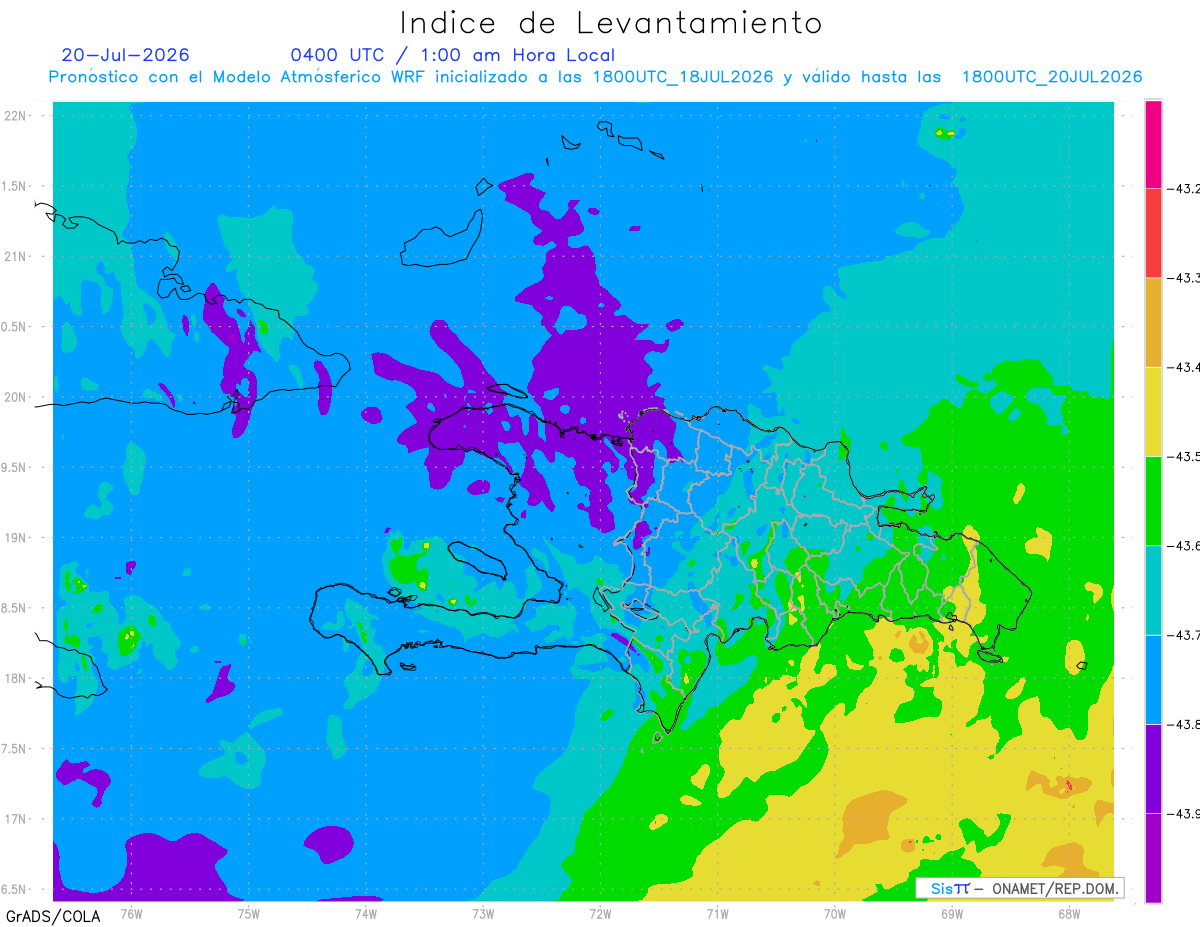Click the '71W' longitude label

pyautogui.click(x=717, y=913)
